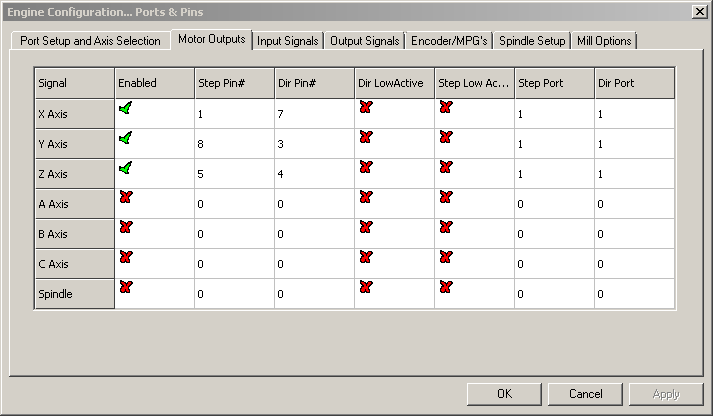Toggle Dir LowActive red X for X Axis
Image resolution: width=713 pixels, height=416 pixels.
(365, 108)
